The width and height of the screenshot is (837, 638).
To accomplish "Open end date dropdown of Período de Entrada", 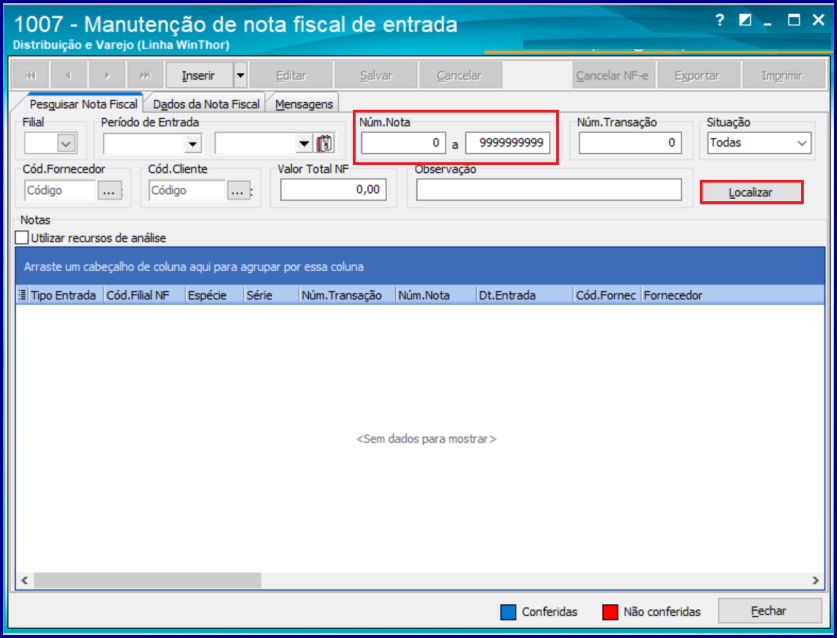I will point(304,143).
